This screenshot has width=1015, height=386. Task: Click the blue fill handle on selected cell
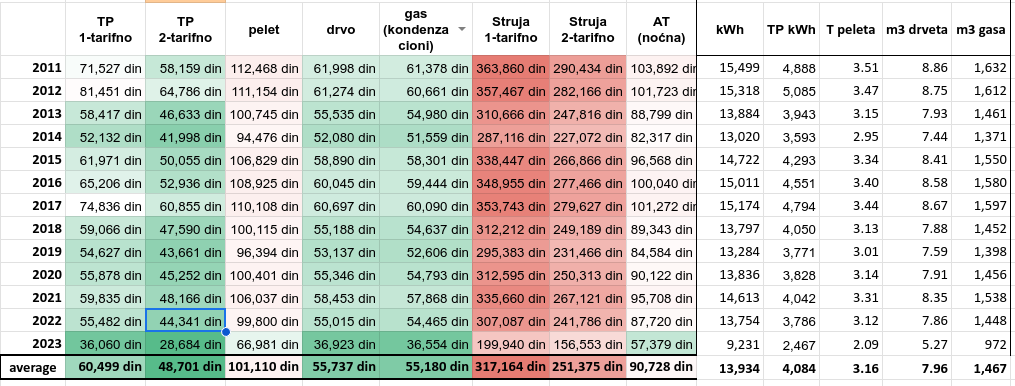(225, 332)
